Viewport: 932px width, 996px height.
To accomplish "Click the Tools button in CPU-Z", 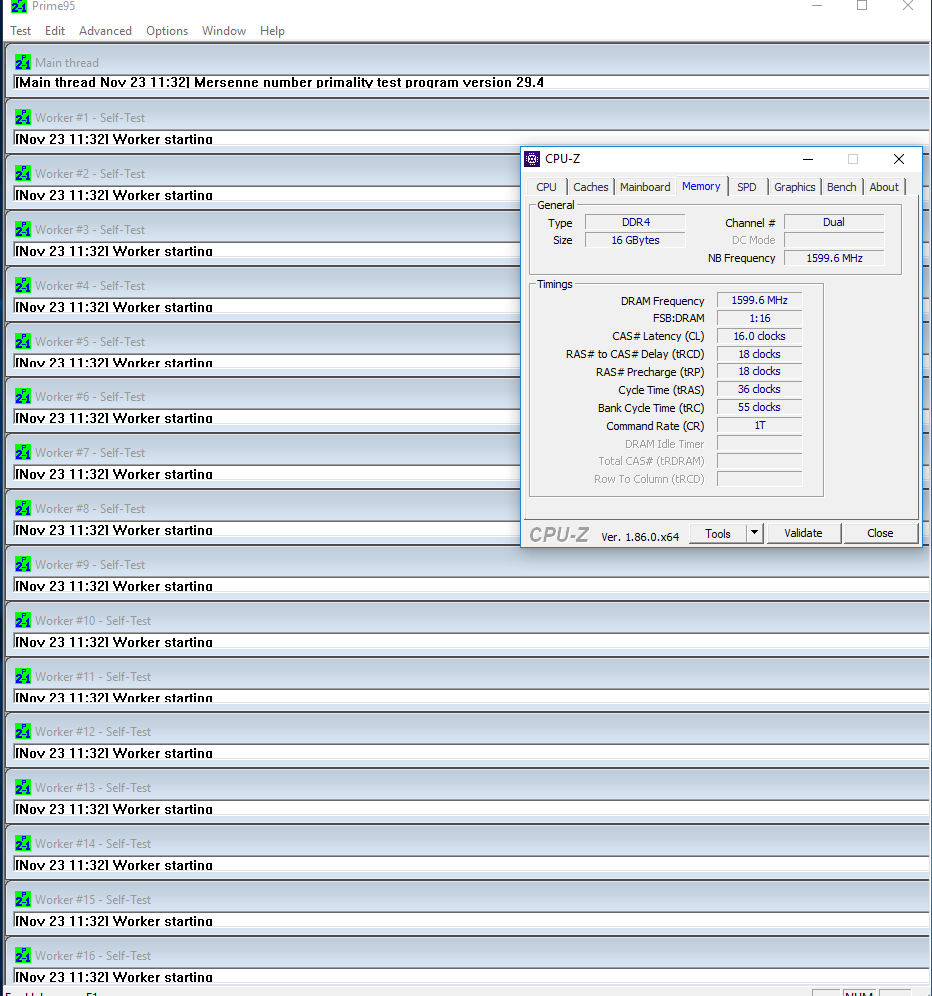I will tap(718, 534).
